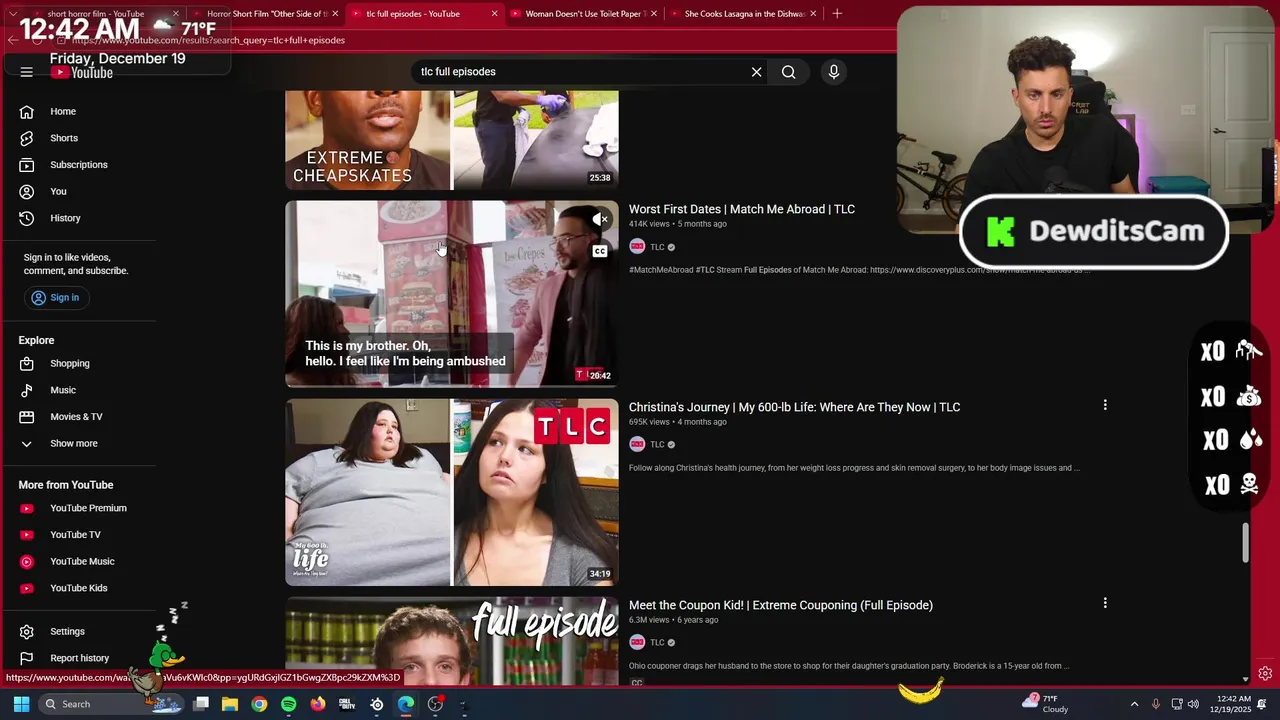Click TLC channel avatar under Worst First Dates
The image size is (1280, 720).
637,247
